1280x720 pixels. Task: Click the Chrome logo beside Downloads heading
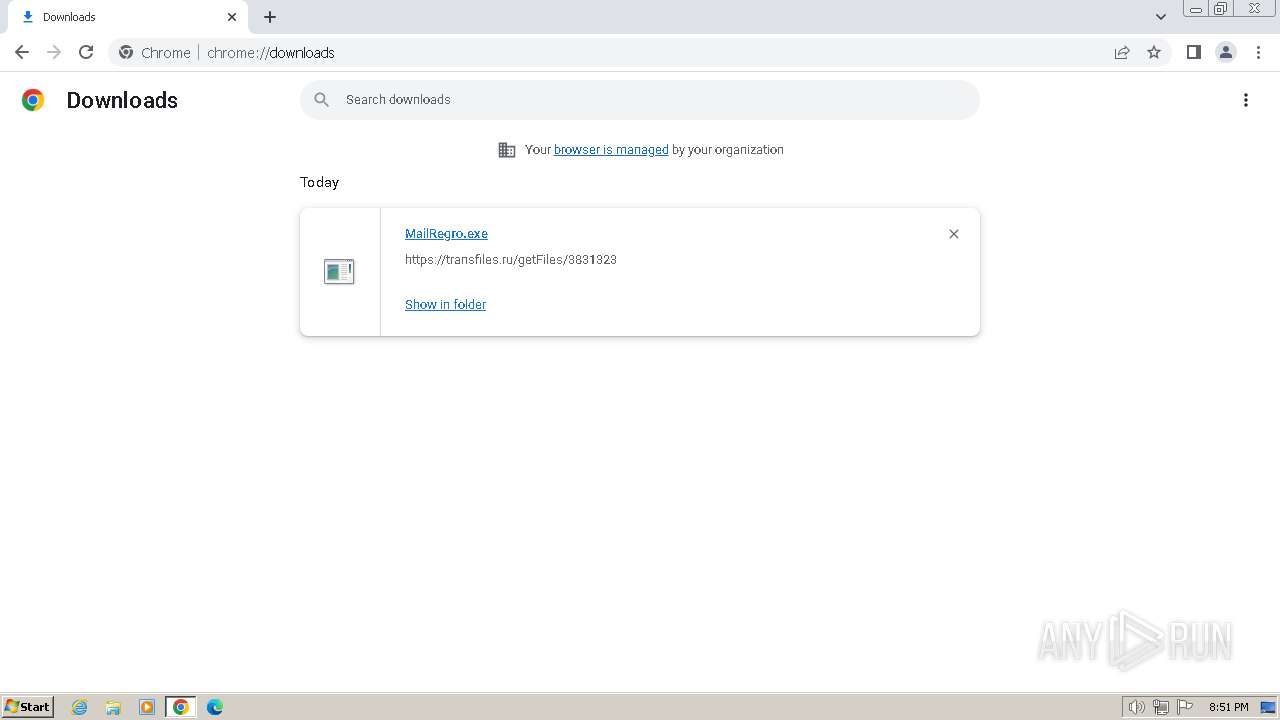click(33, 100)
